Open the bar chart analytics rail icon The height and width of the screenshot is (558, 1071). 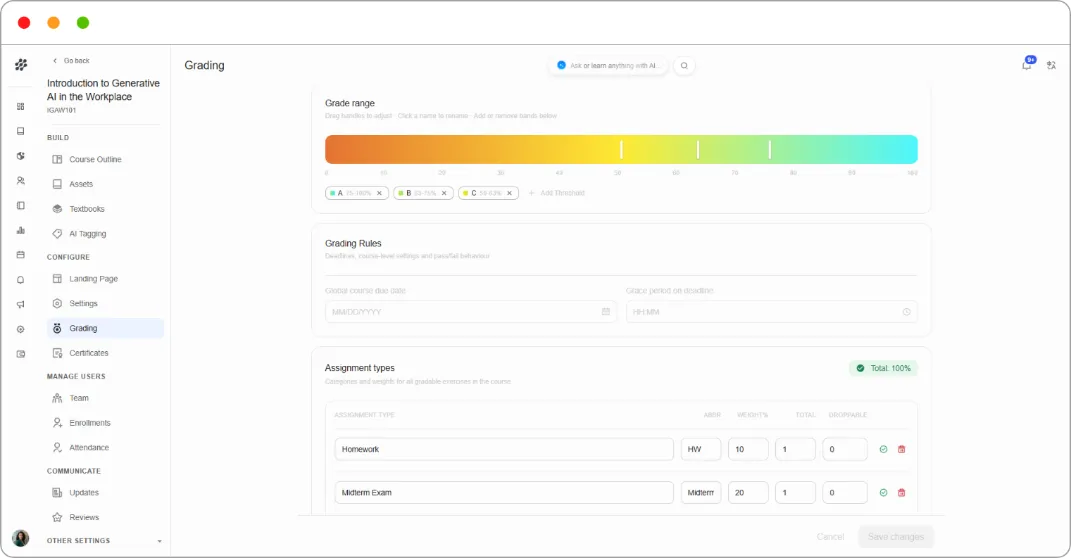click(x=20, y=230)
